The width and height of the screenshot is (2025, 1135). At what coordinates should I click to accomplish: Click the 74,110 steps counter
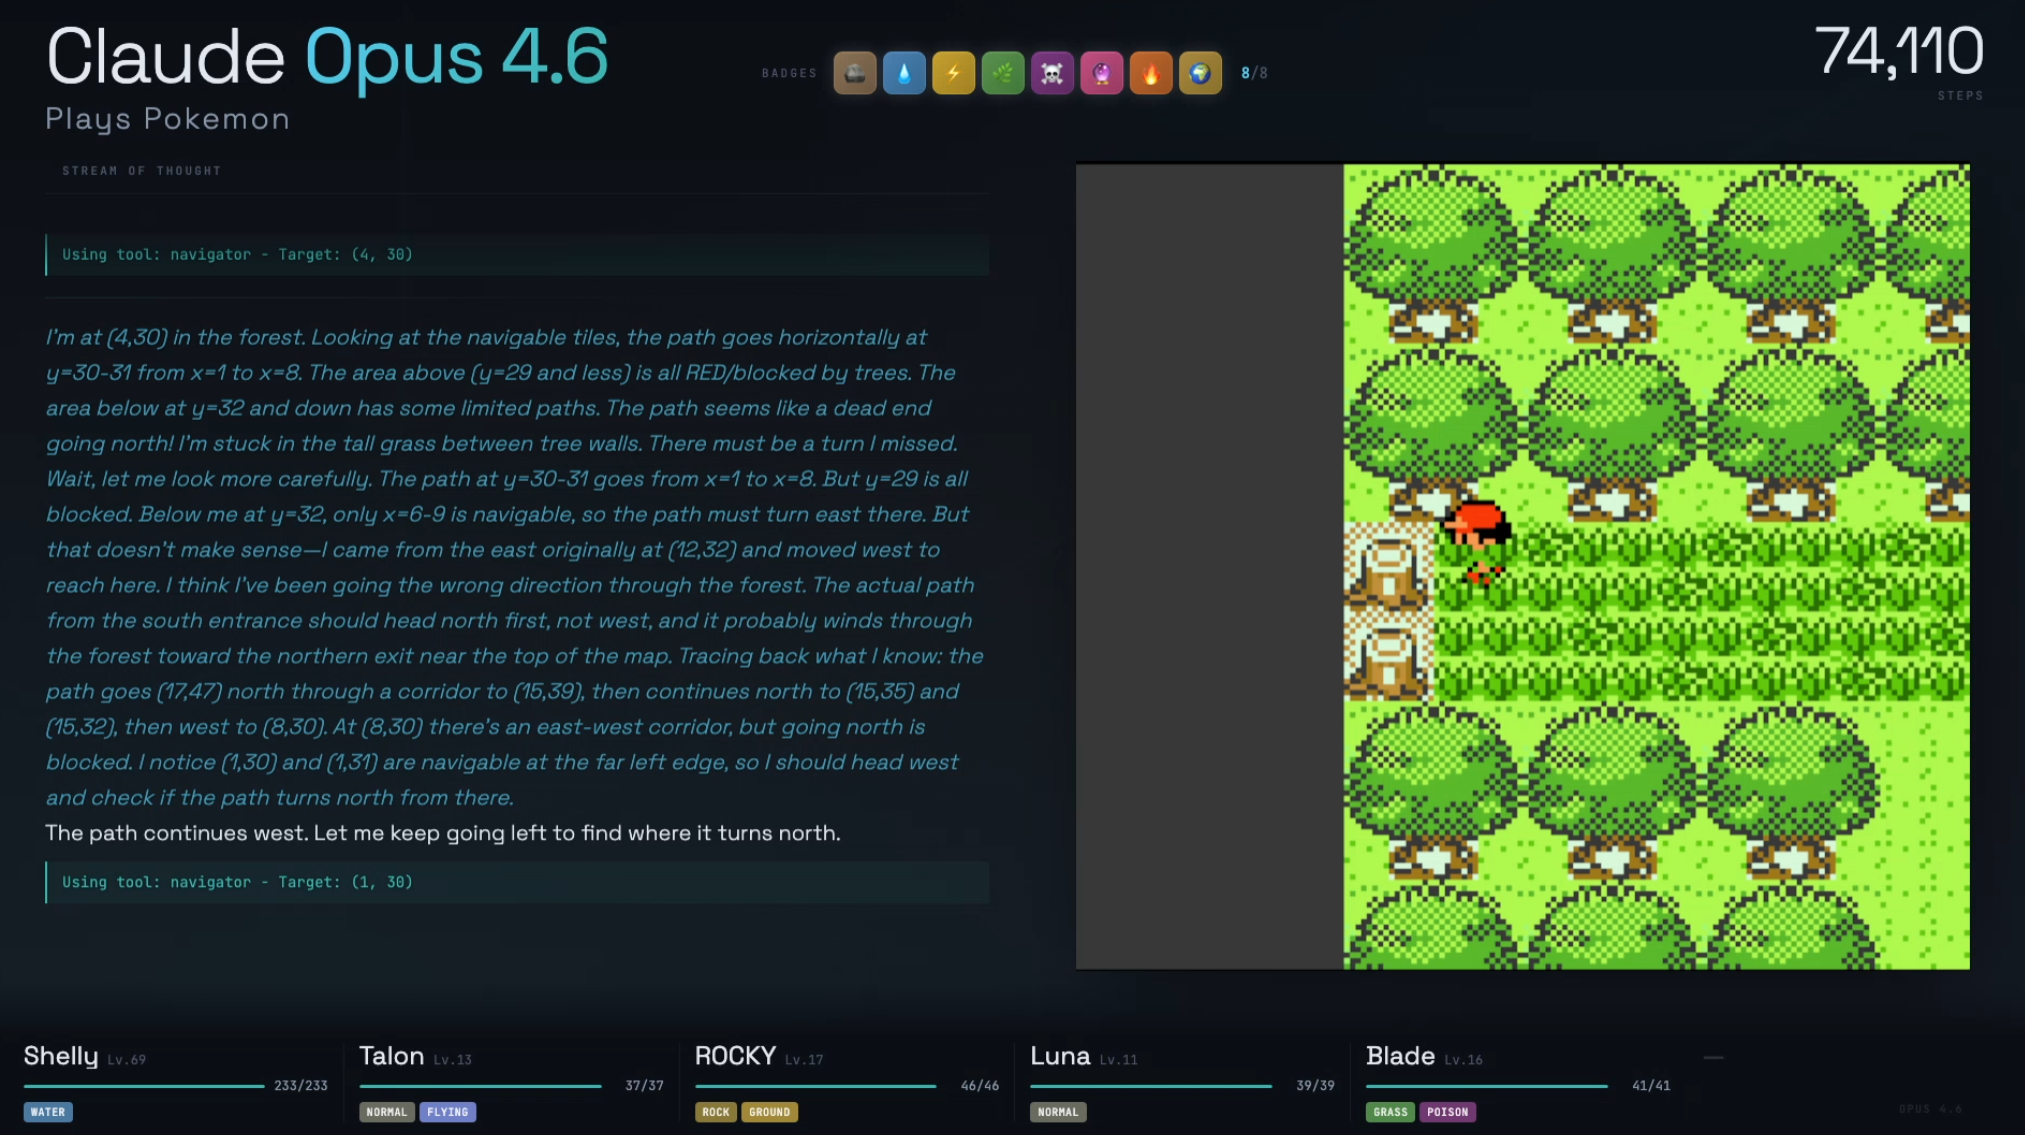1898,52
